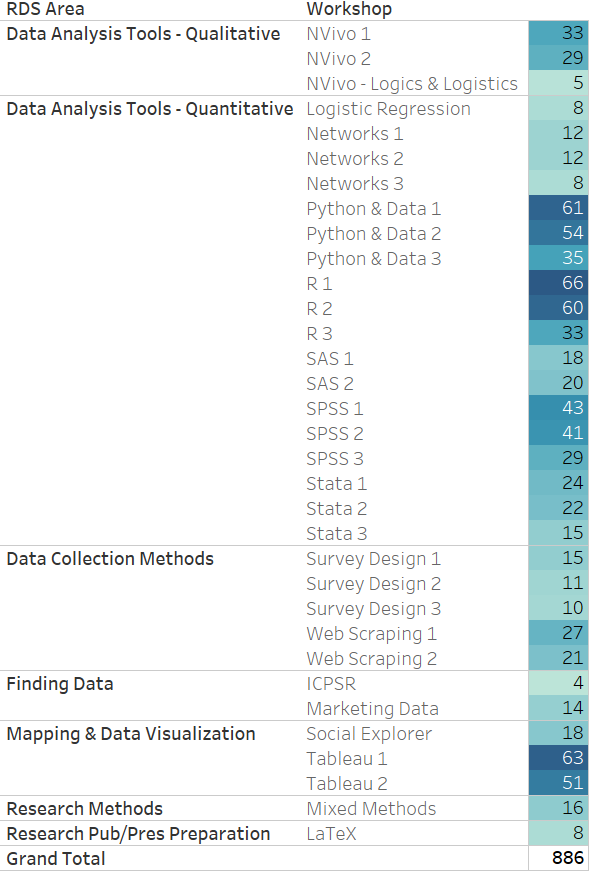The width and height of the screenshot is (589, 871).
Task: Select the Marketing Data workshop label
Action: click(x=372, y=709)
